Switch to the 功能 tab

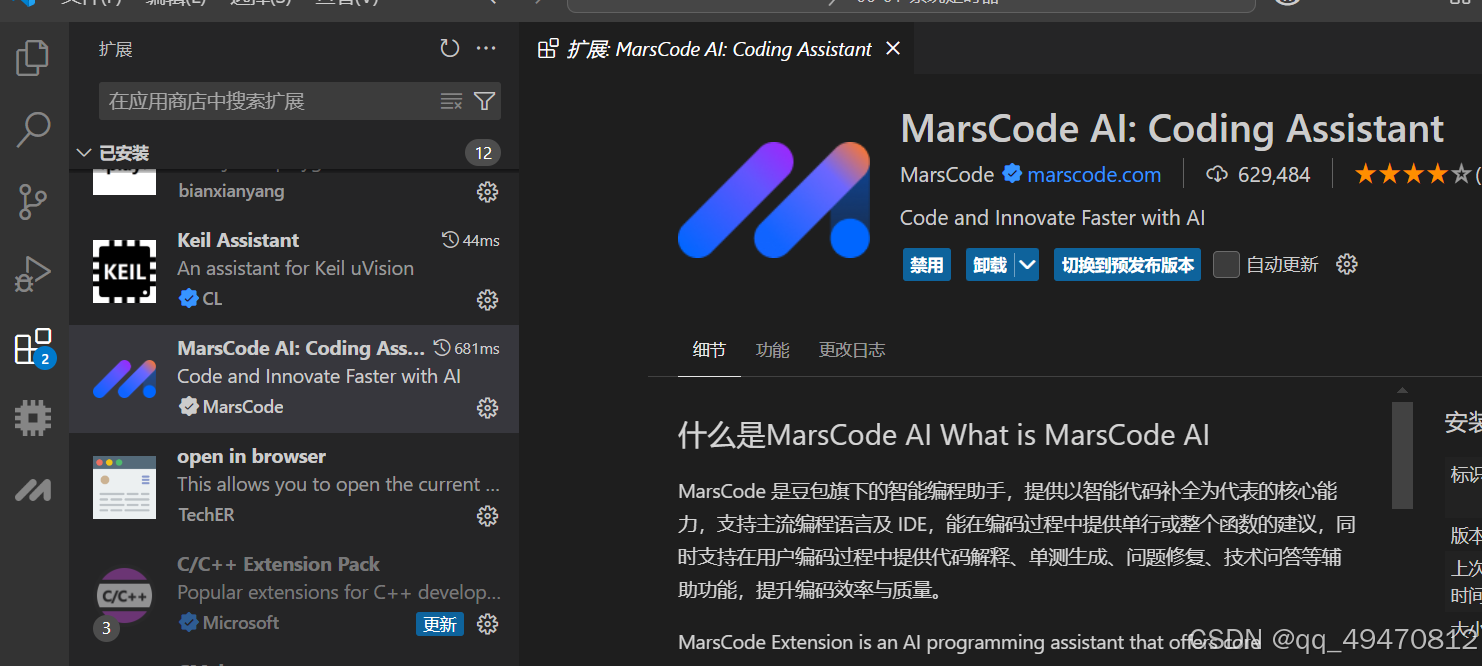click(x=773, y=350)
